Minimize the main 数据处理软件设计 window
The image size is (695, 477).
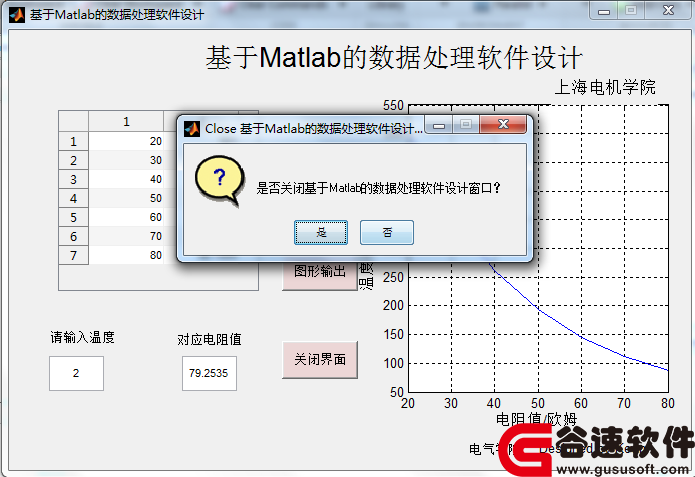coord(604,11)
